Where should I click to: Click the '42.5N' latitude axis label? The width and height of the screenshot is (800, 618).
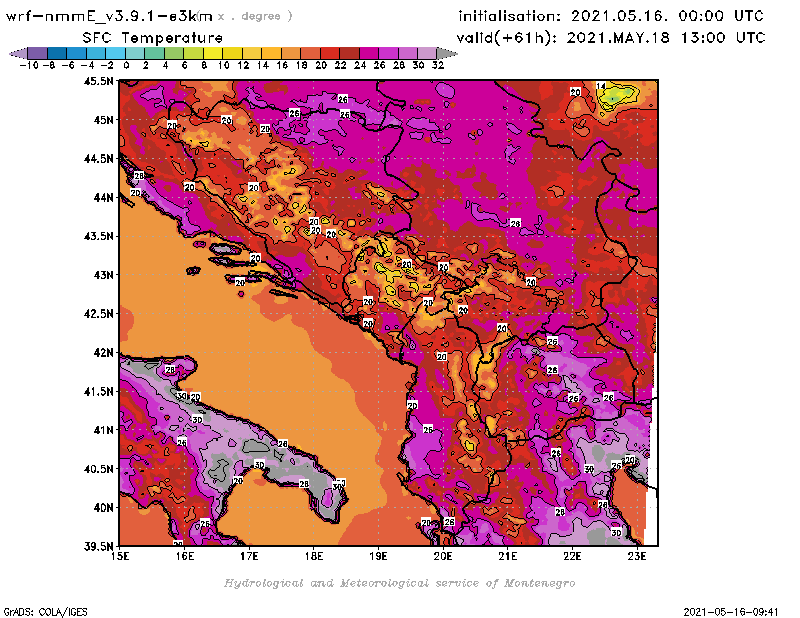(98, 314)
